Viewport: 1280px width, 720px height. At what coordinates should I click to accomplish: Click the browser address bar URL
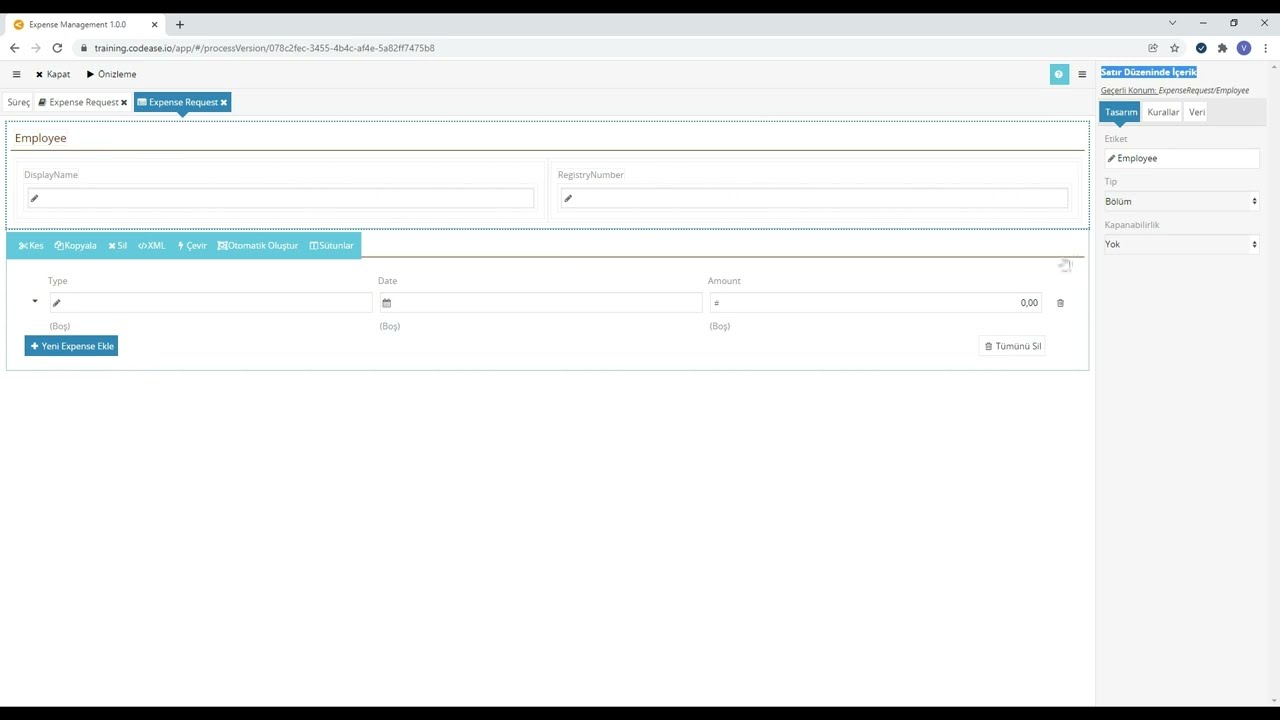[264, 48]
